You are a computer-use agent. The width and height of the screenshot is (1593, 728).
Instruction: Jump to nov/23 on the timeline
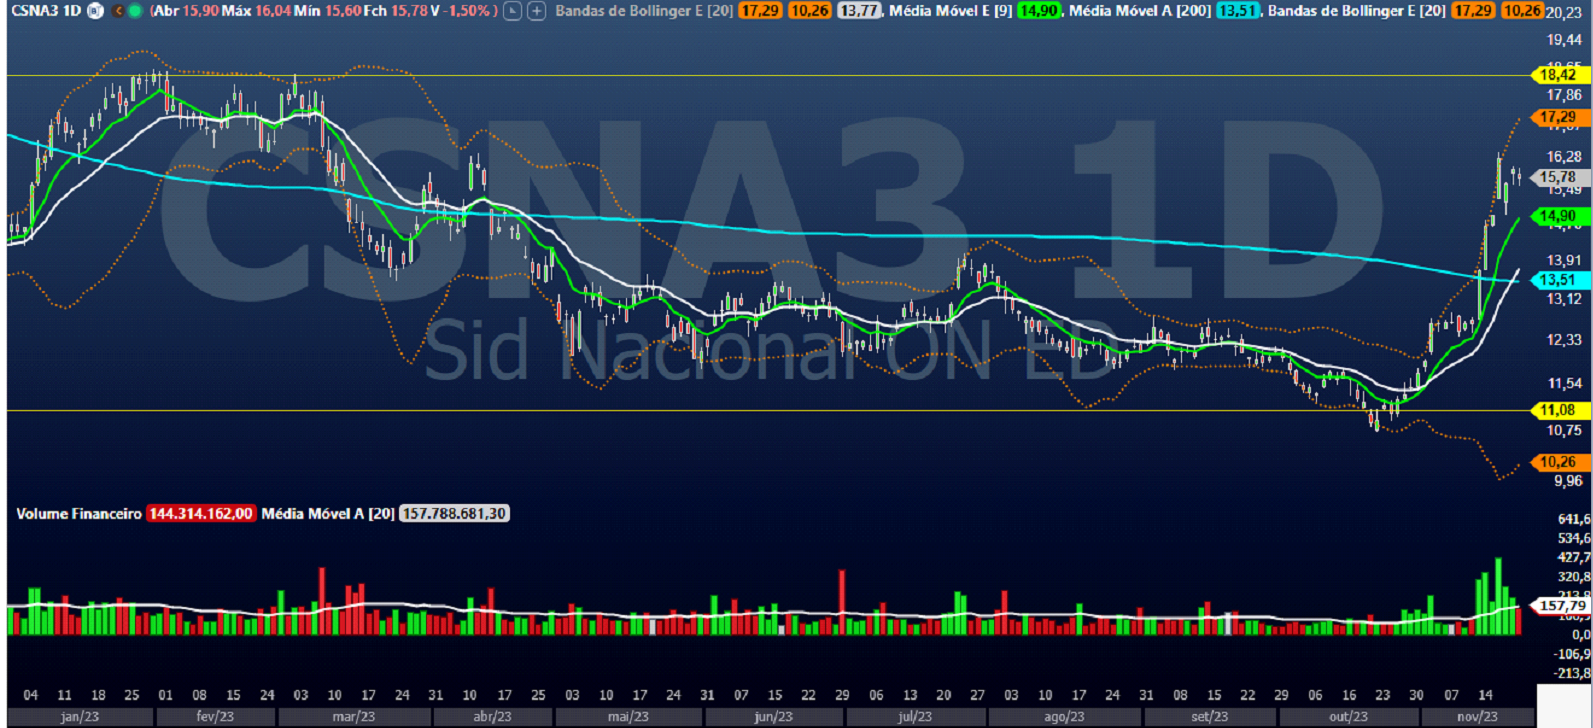(x=1476, y=717)
